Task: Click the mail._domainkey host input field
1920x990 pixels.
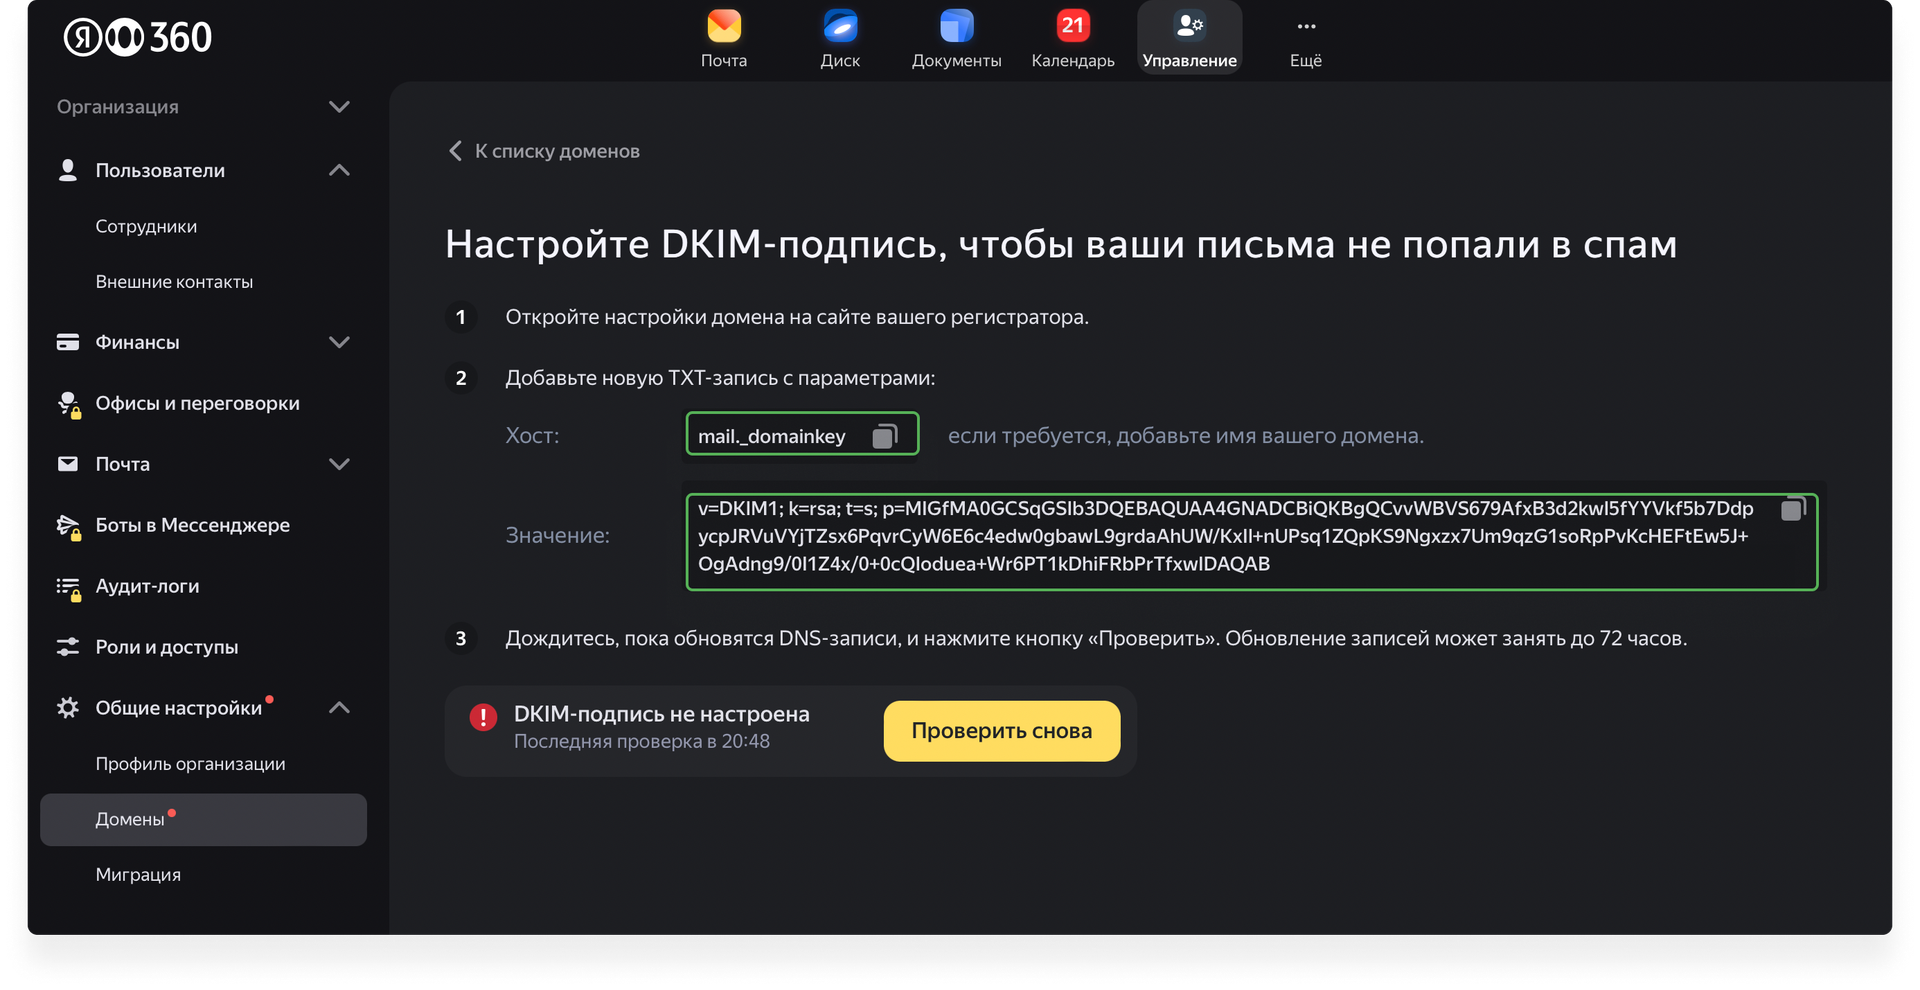Action: point(780,435)
